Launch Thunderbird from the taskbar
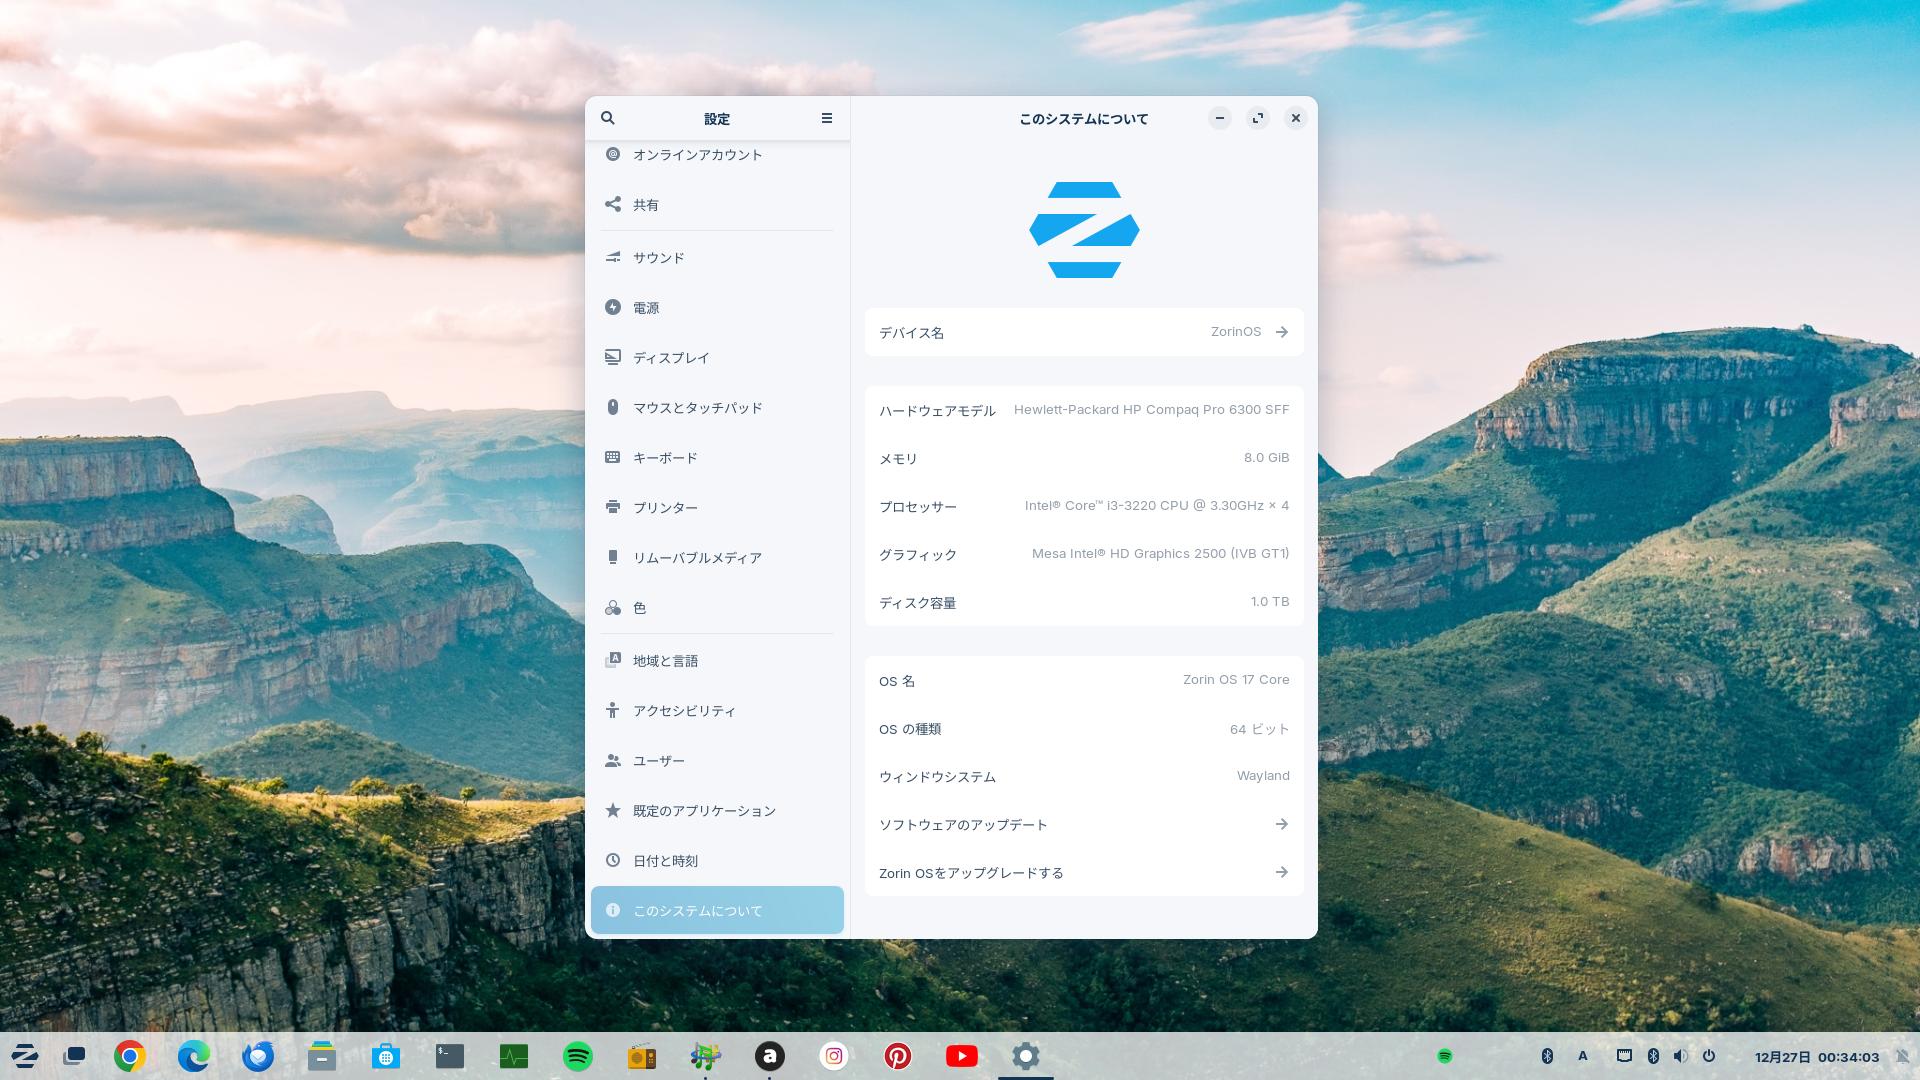Screen dimensions: 1920x1080 (x=258, y=1056)
